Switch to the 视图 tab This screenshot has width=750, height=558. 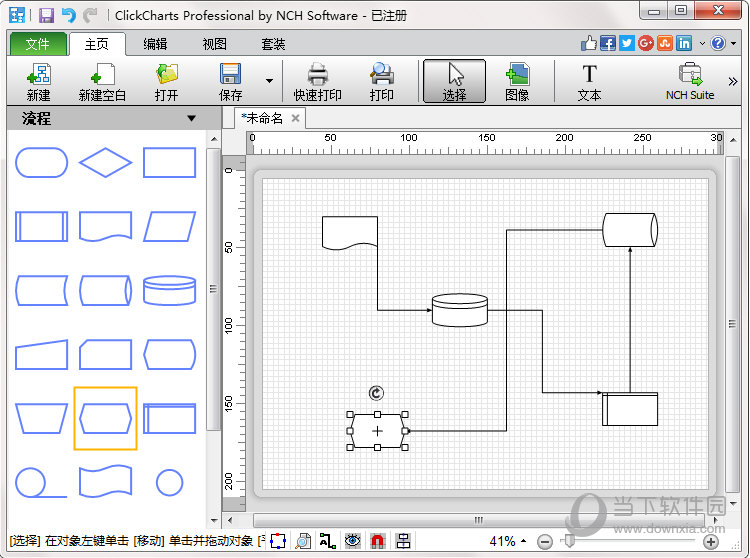coord(214,44)
